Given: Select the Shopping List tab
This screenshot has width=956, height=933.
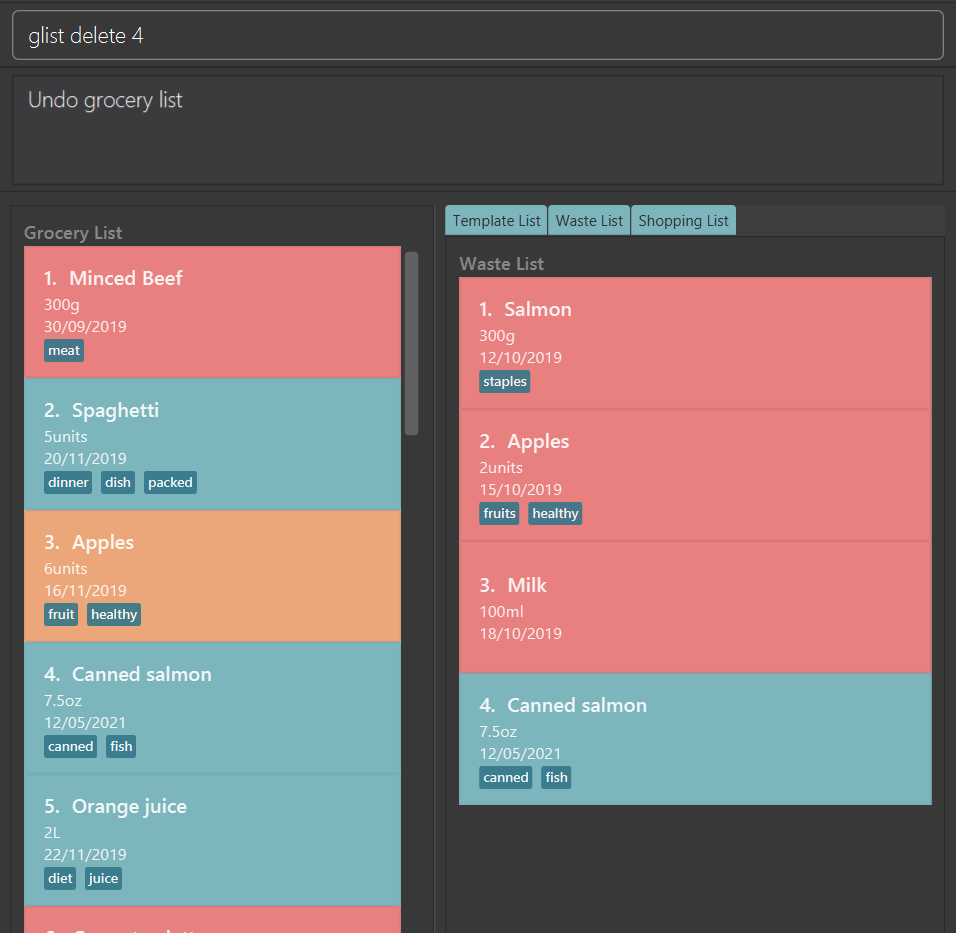Looking at the screenshot, I should pyautogui.click(x=683, y=221).
